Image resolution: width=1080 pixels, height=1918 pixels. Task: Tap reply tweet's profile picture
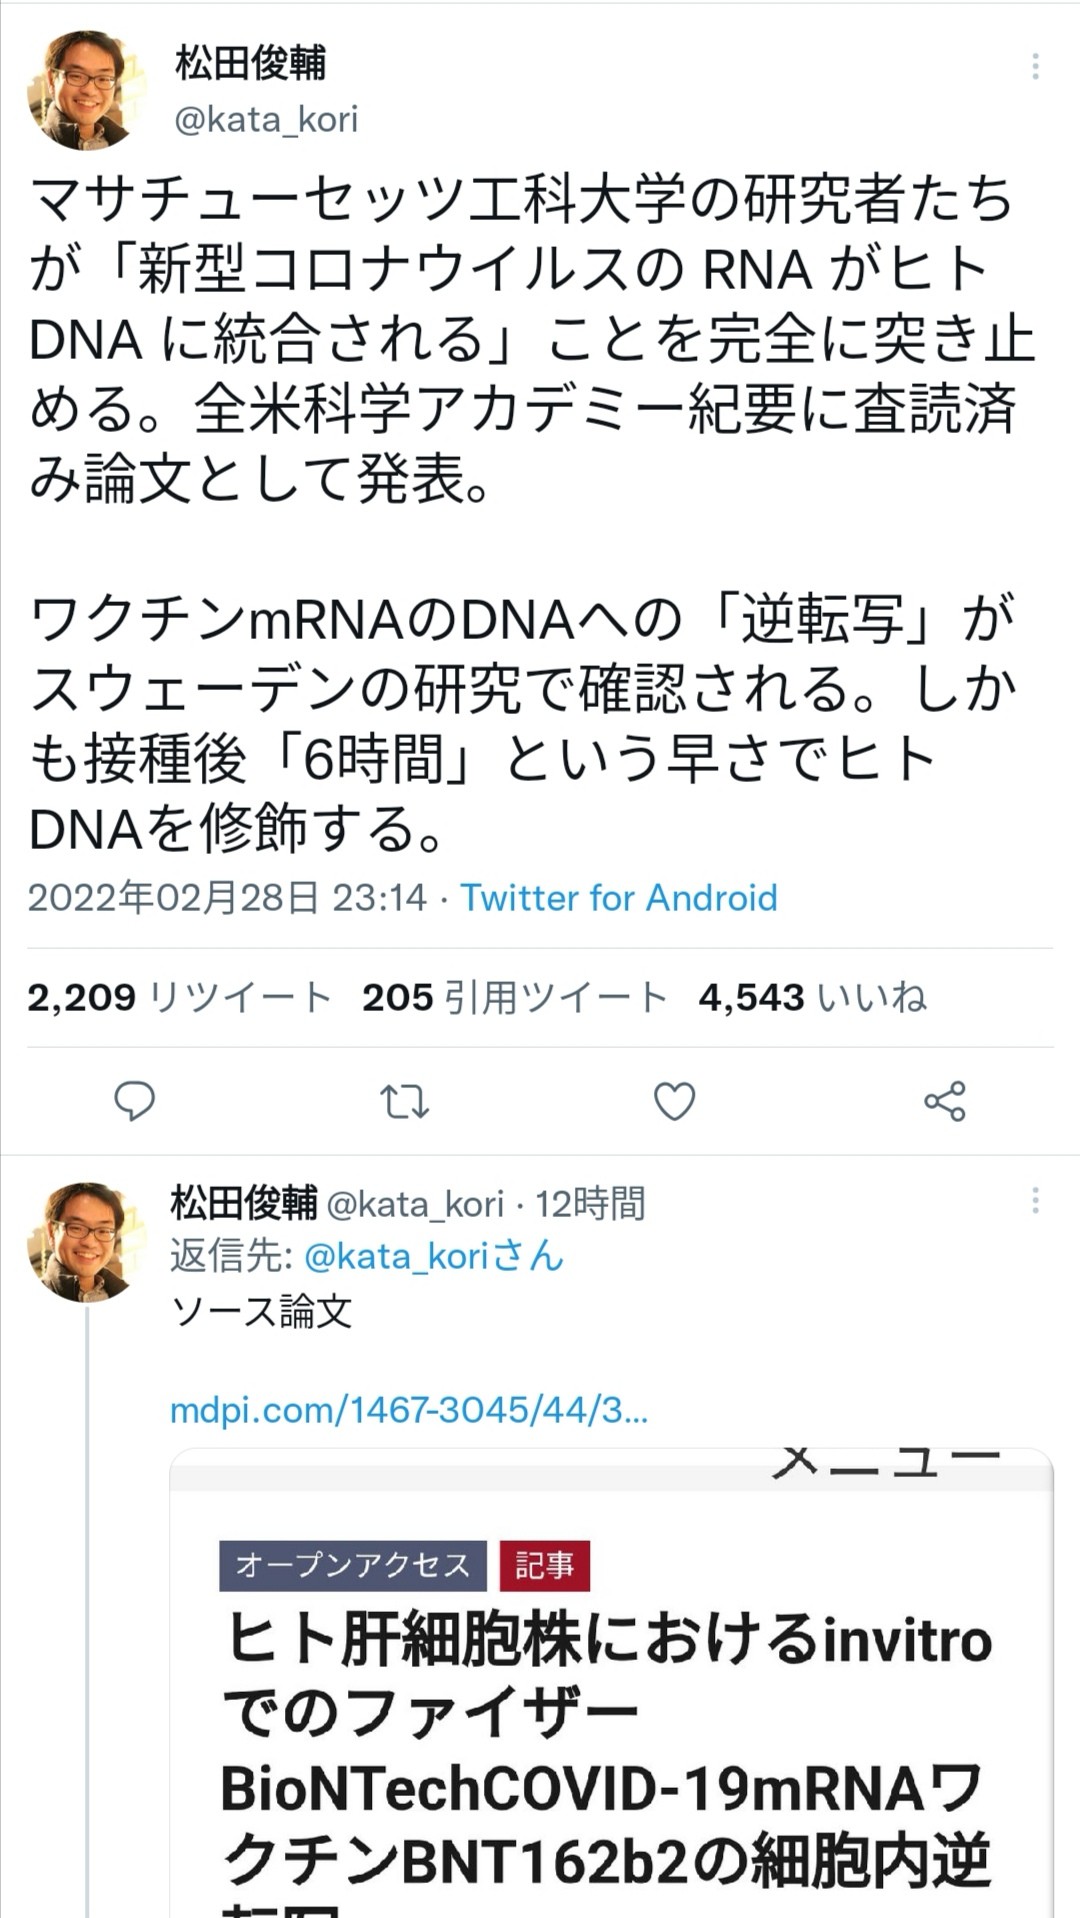(x=86, y=1242)
